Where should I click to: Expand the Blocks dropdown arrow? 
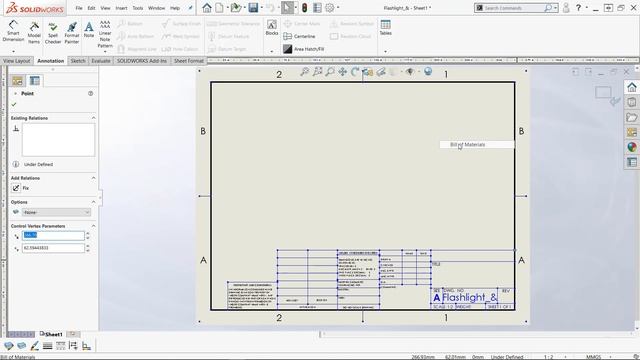tap(272, 51)
